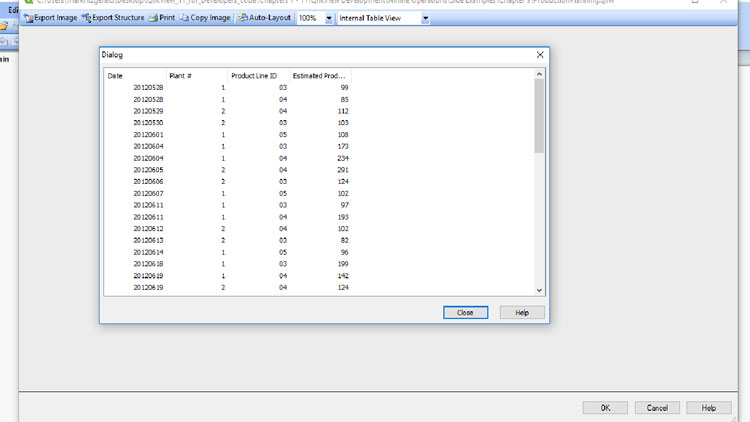Click the OK button in the Table Viewer

point(605,408)
